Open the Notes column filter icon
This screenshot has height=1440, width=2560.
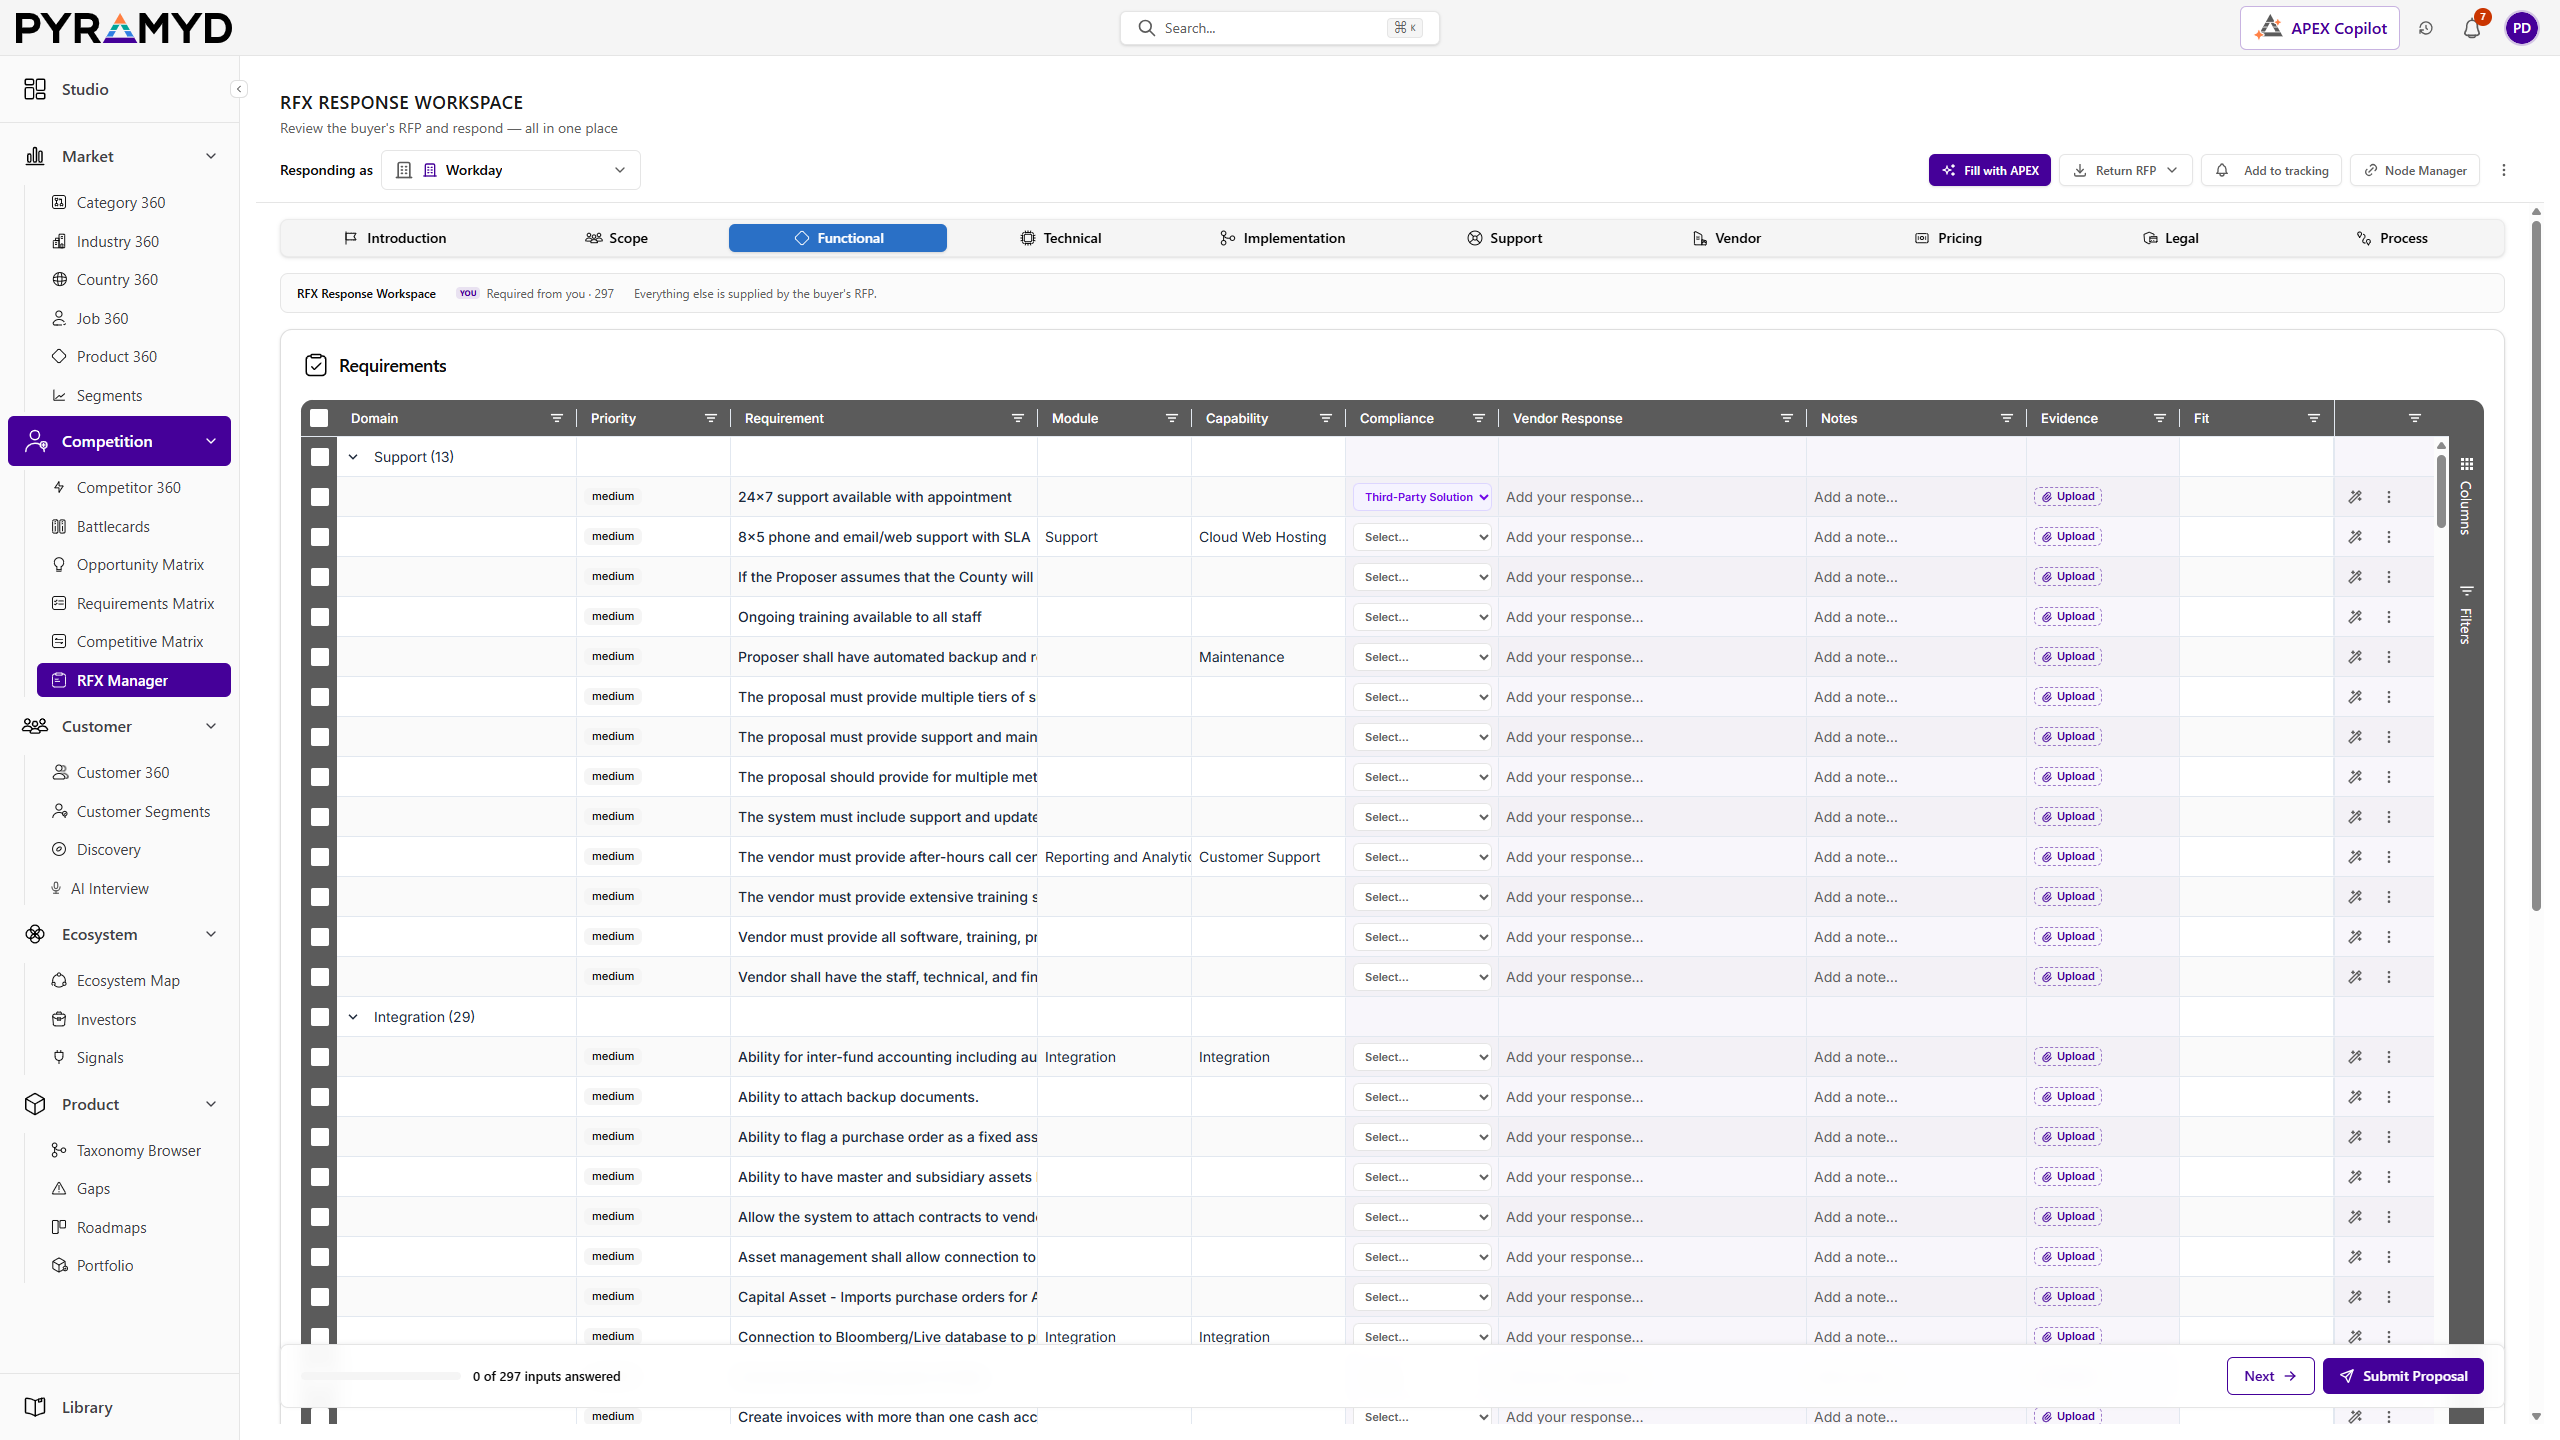(2007, 418)
